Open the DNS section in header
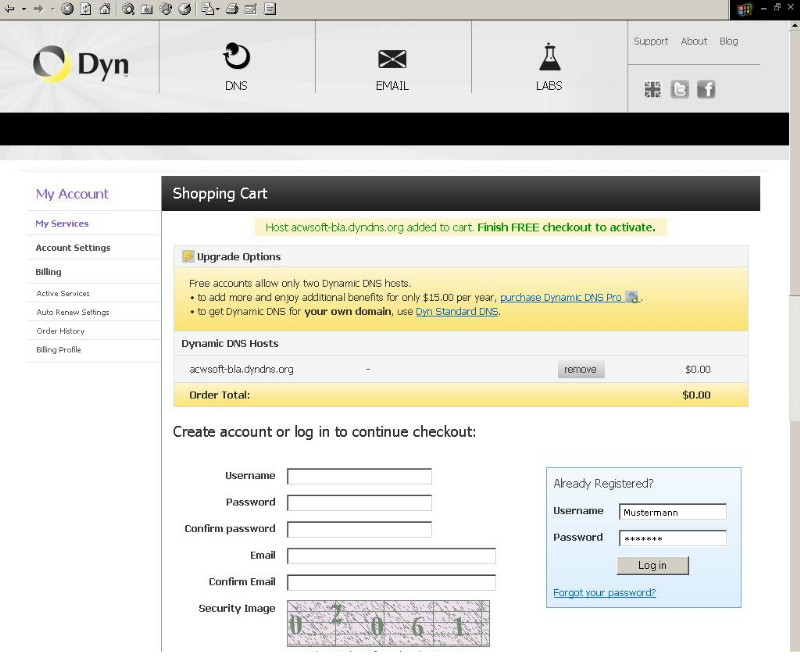Screen dimensions: 800x657 click(x=236, y=66)
